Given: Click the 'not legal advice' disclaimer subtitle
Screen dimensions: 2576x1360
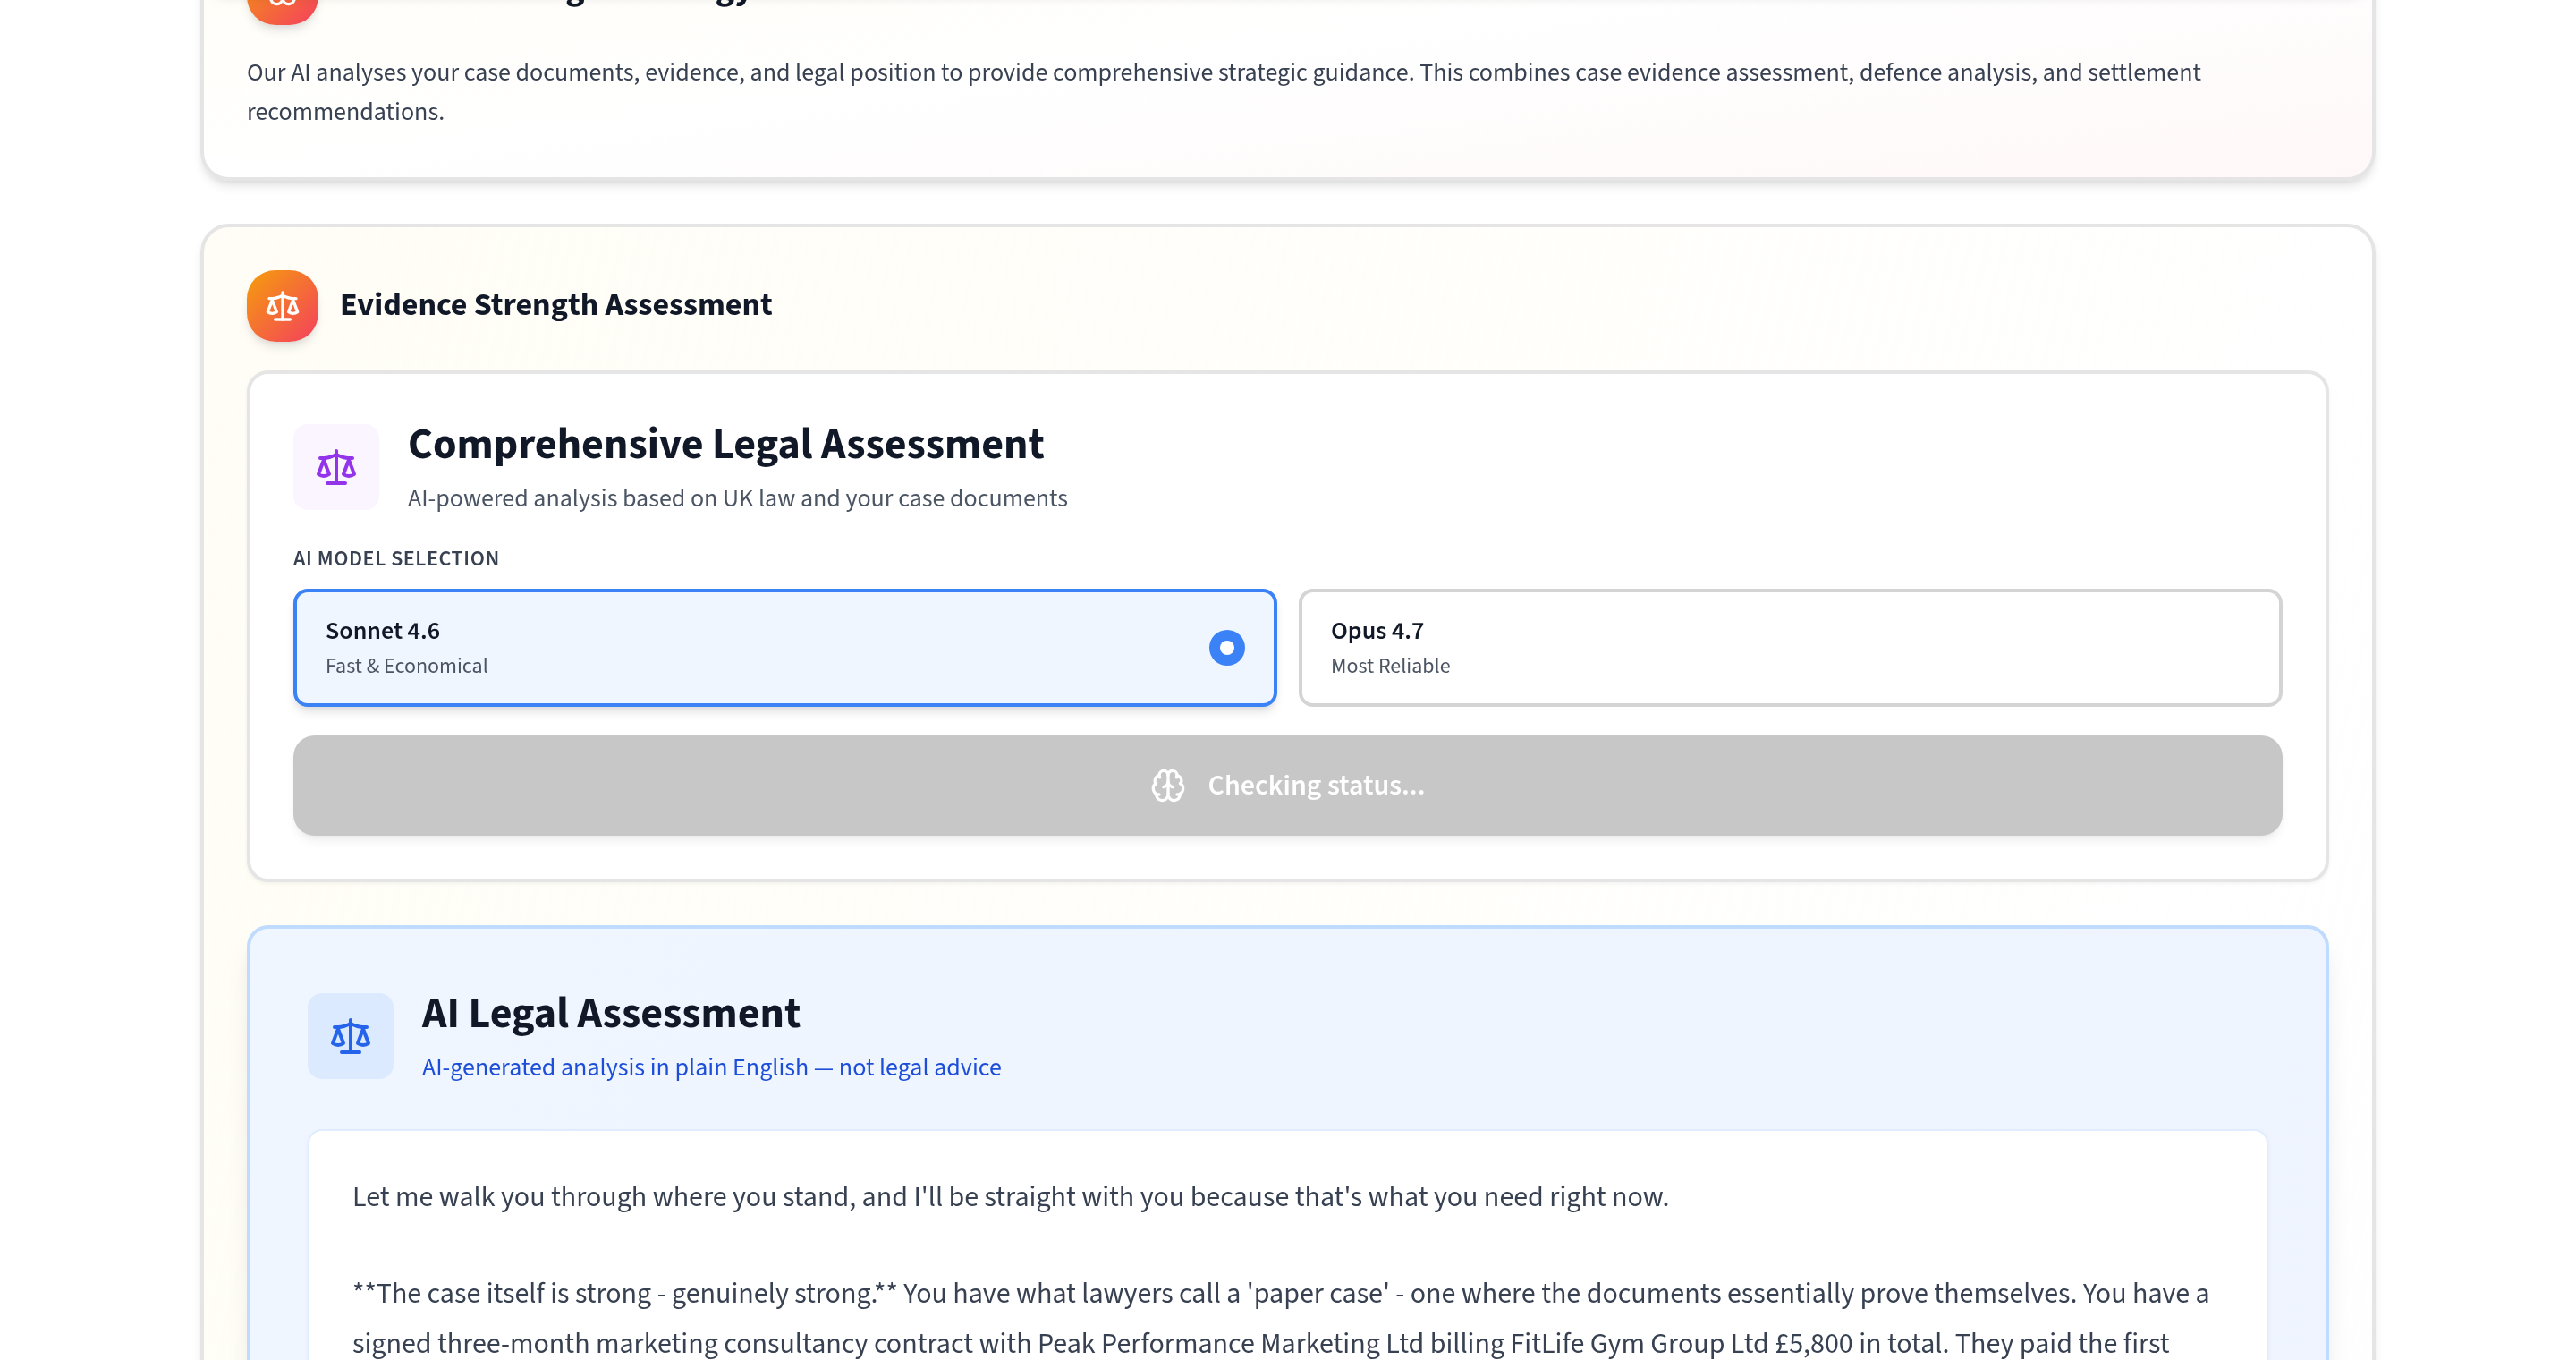Looking at the screenshot, I should tap(711, 1067).
